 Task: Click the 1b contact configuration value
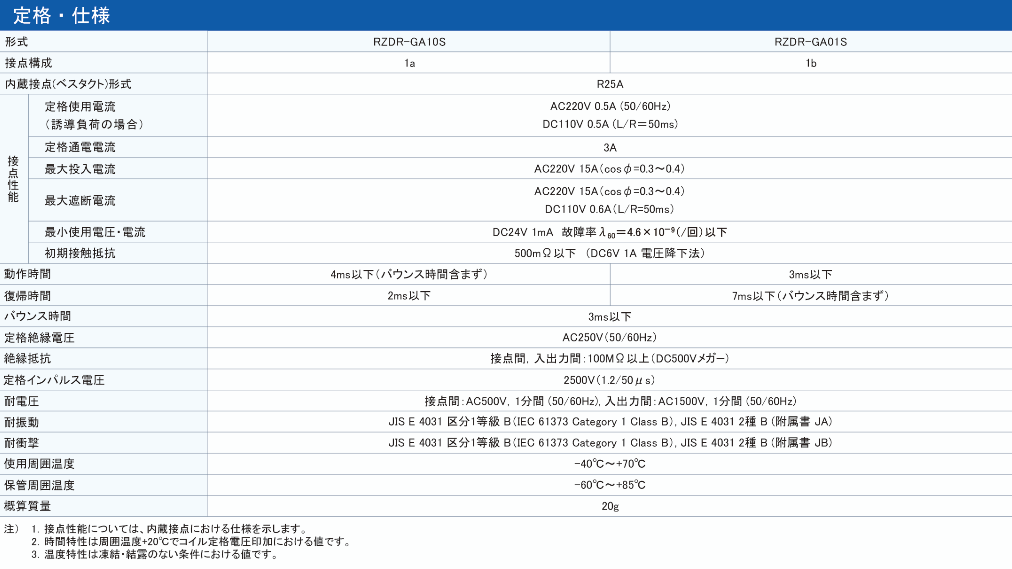[811, 63]
